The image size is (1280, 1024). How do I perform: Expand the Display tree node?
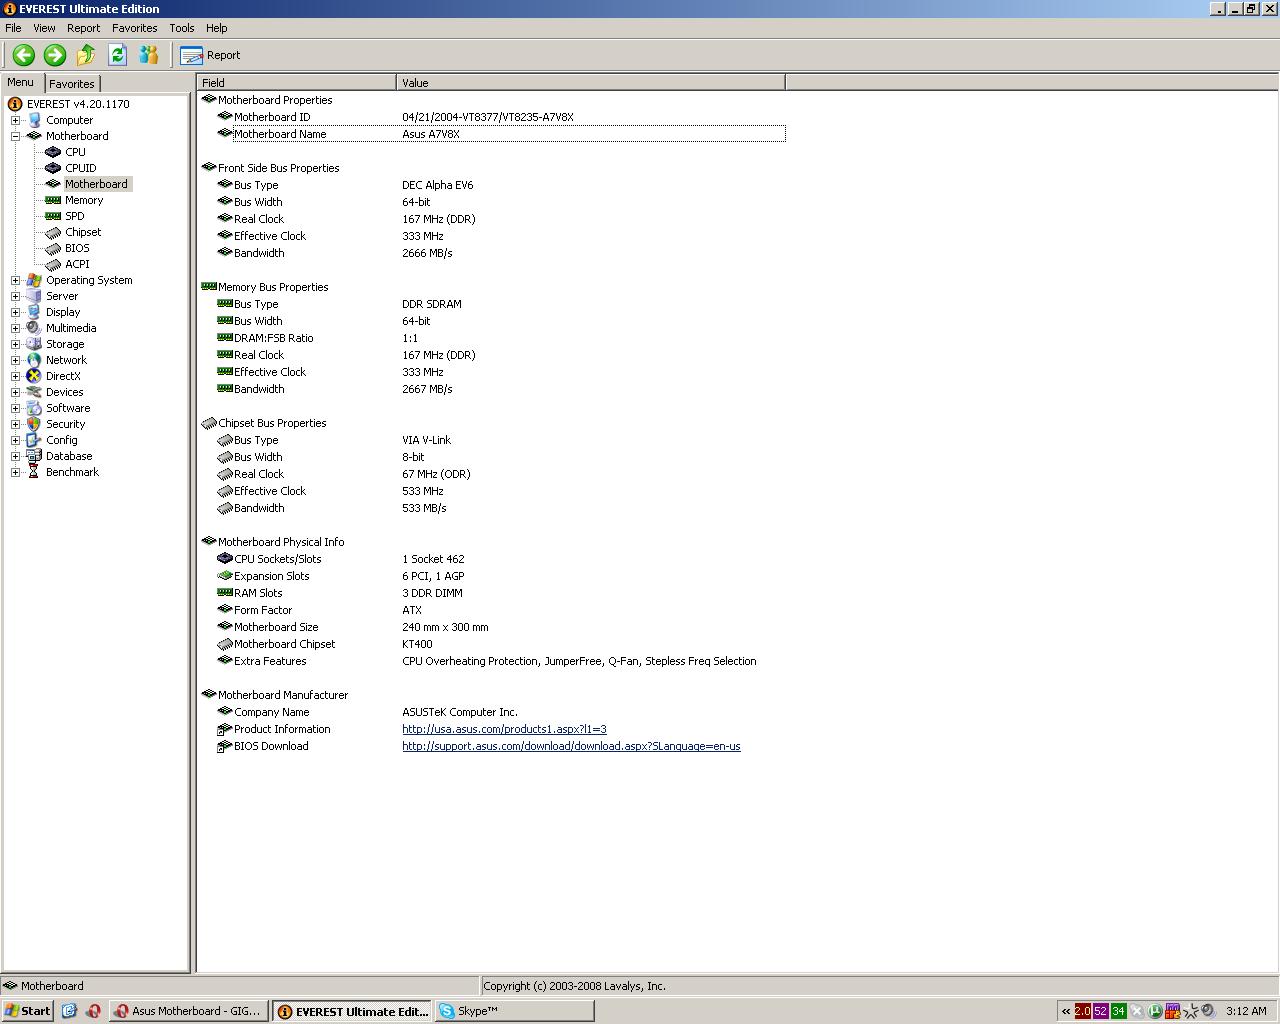pyautogui.click(x=15, y=312)
